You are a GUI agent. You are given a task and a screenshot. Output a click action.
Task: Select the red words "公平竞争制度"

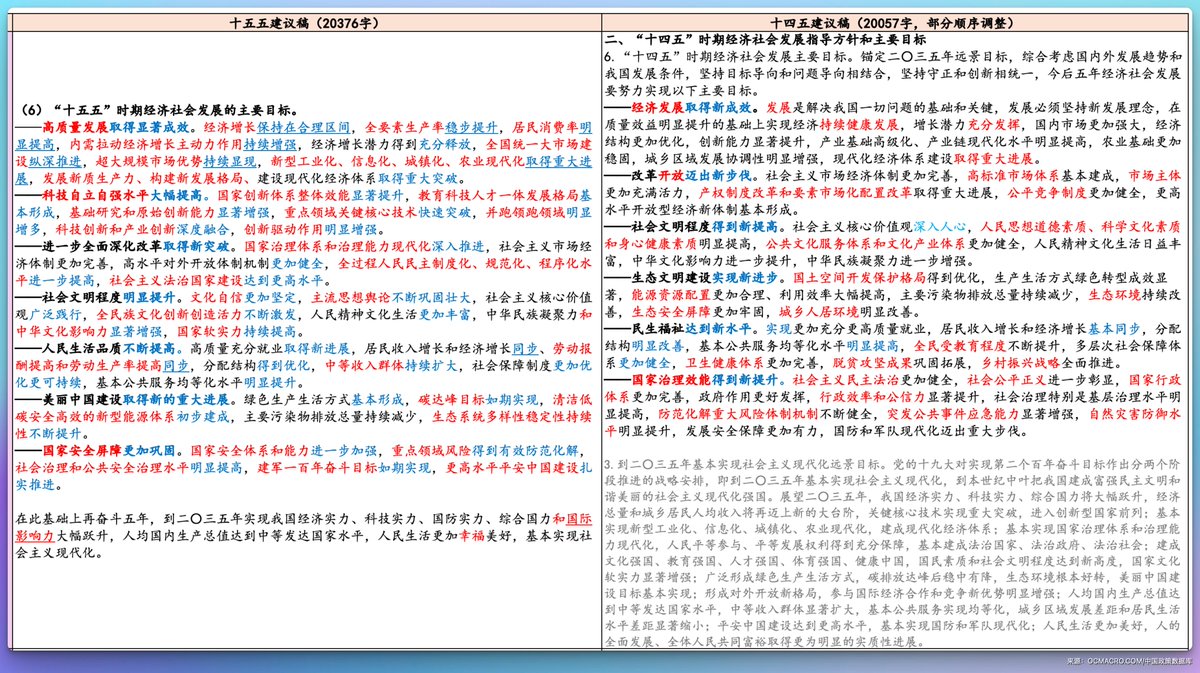(x=1046, y=192)
